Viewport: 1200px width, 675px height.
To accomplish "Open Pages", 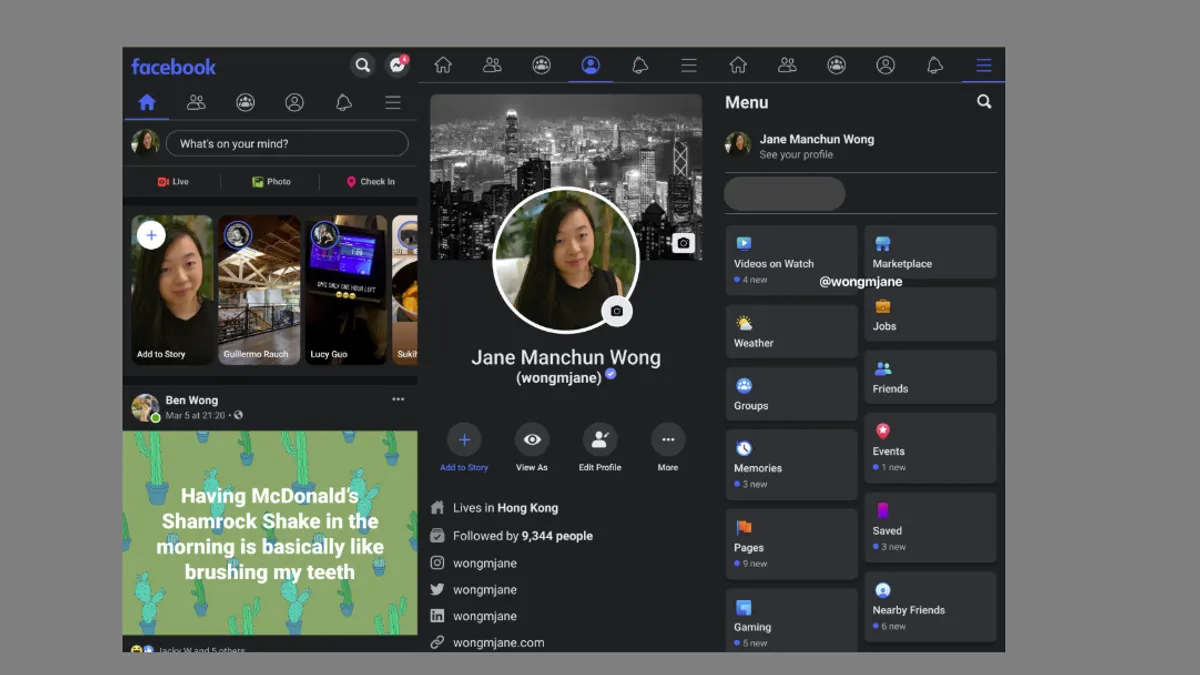I will (792, 544).
